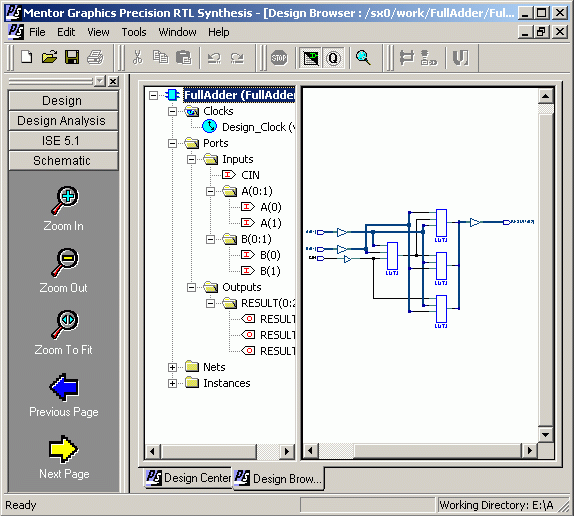Collapse the FullAdder root node
This screenshot has height=516, width=574.
(x=154, y=96)
